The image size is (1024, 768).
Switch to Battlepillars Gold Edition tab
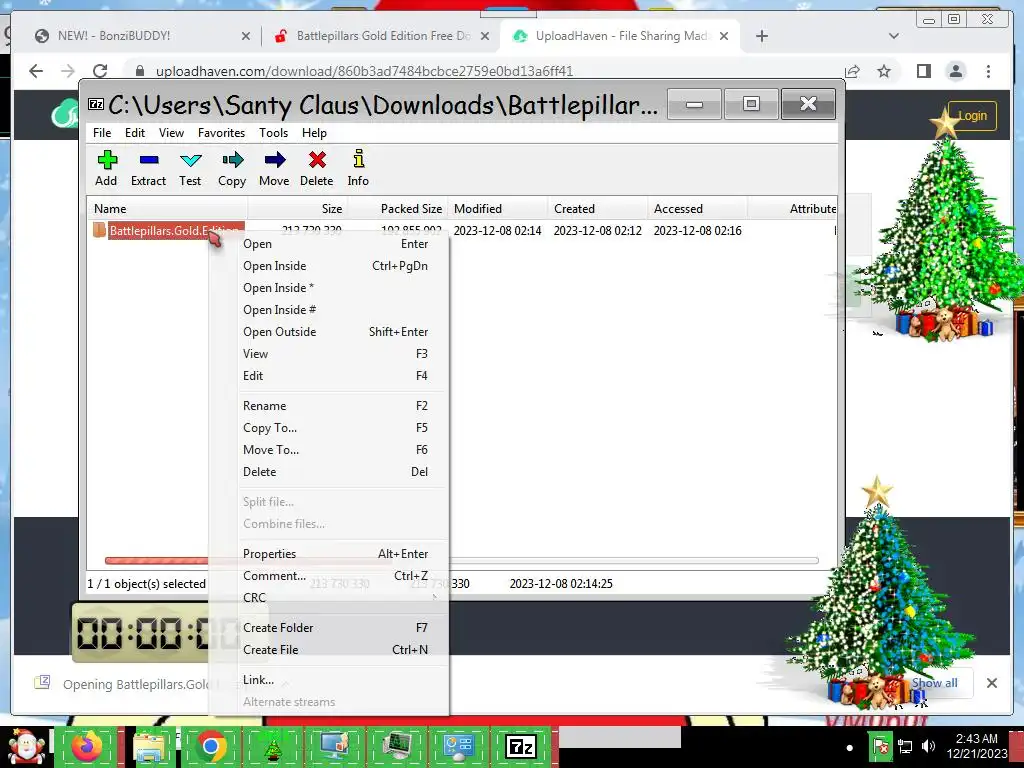[x=380, y=36]
